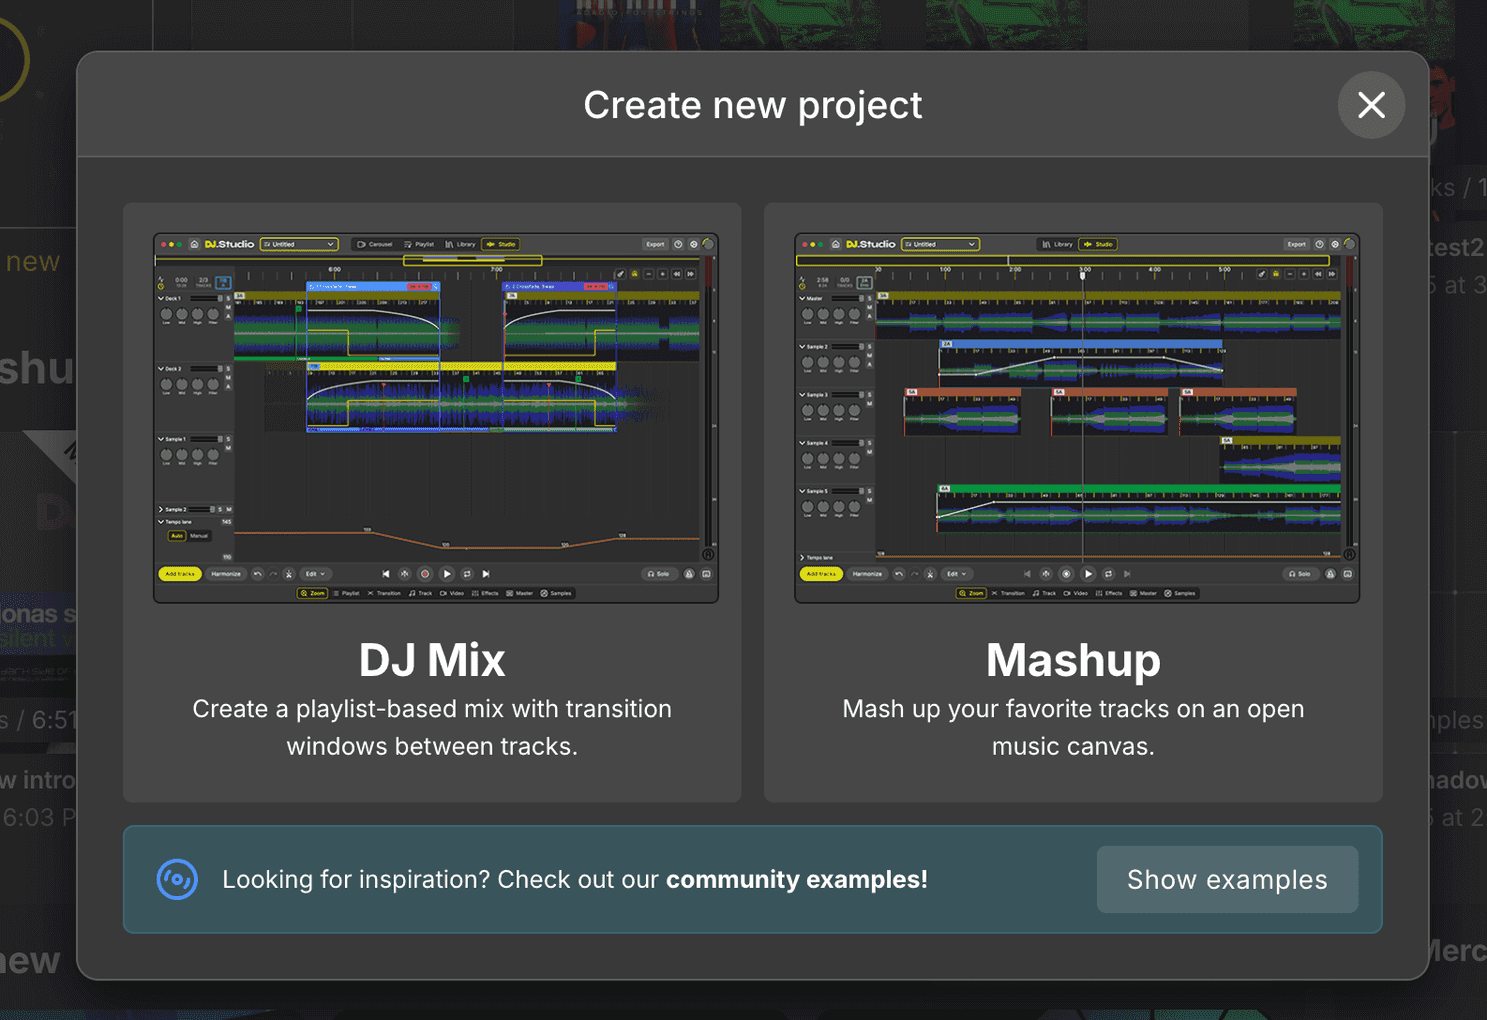Toggle Auto tempo mode in DJ Mix preview
This screenshot has height=1020, width=1487.
[177, 536]
